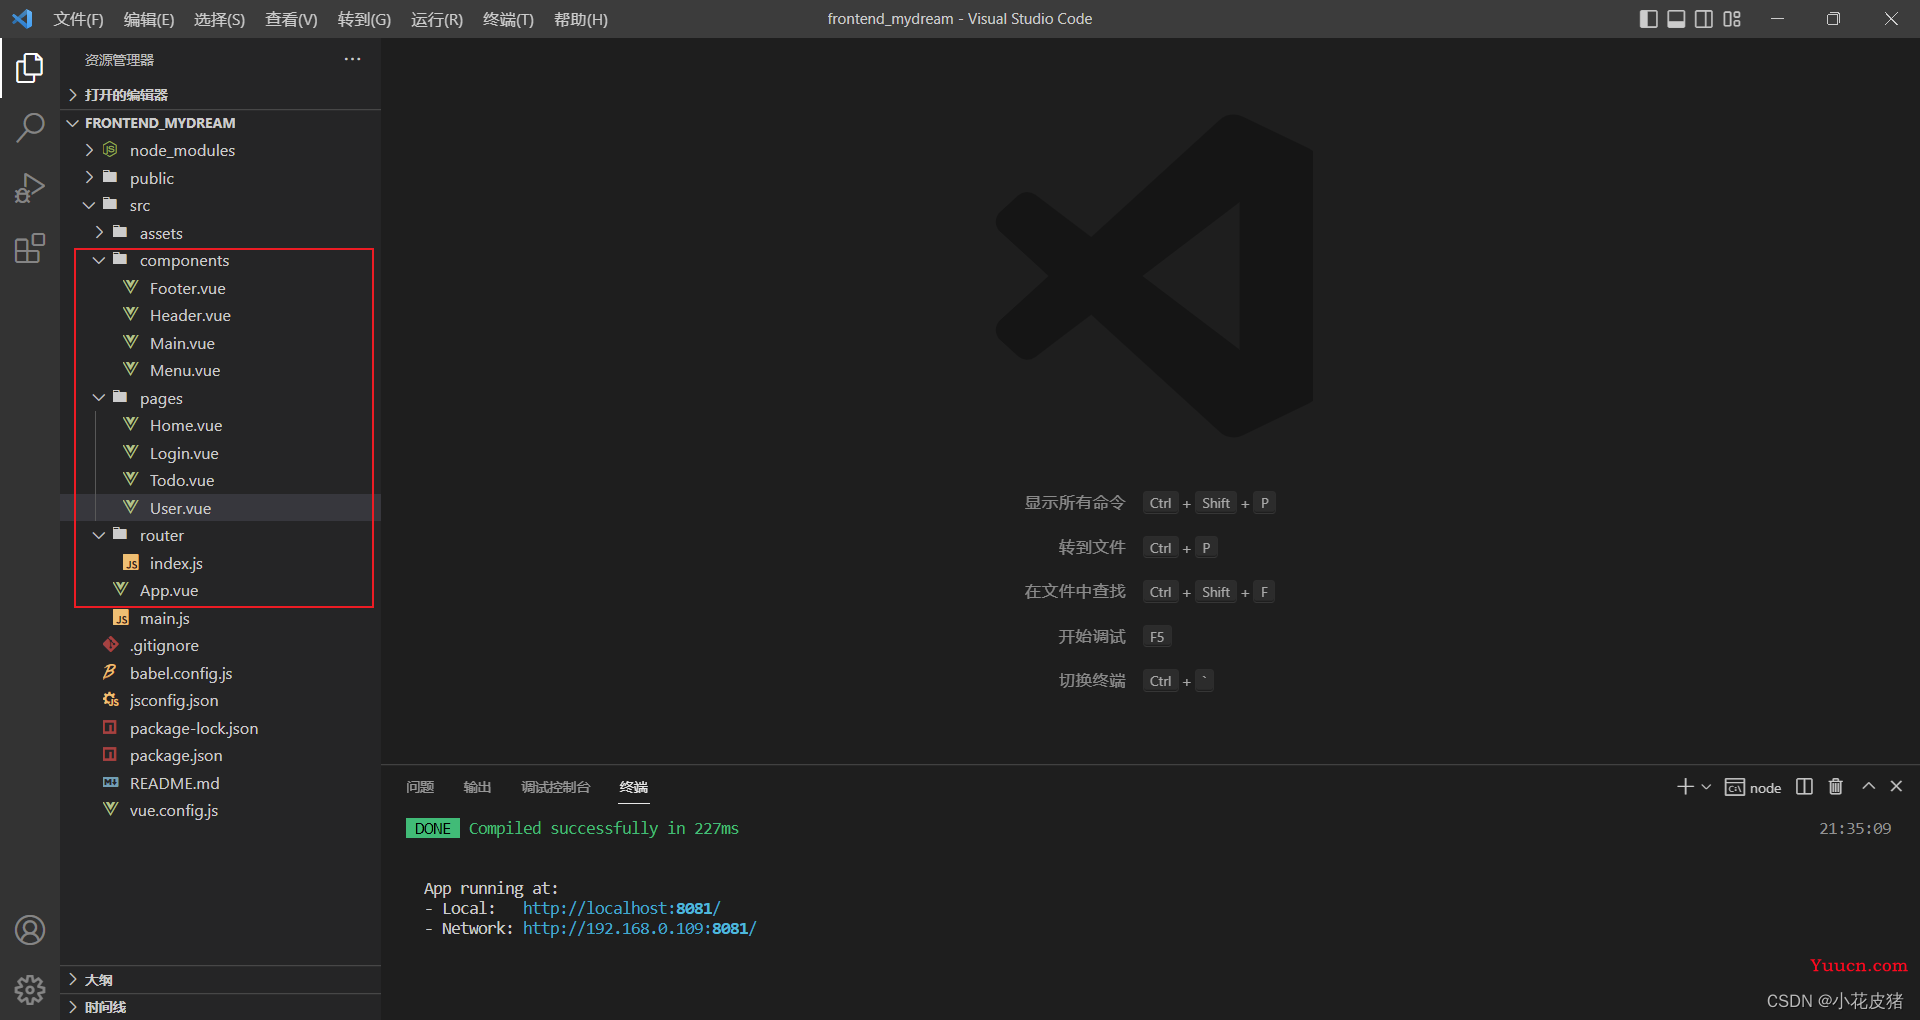This screenshot has width=1920, height=1020.
Task: Open the Edit menu
Action: pos(149,19)
